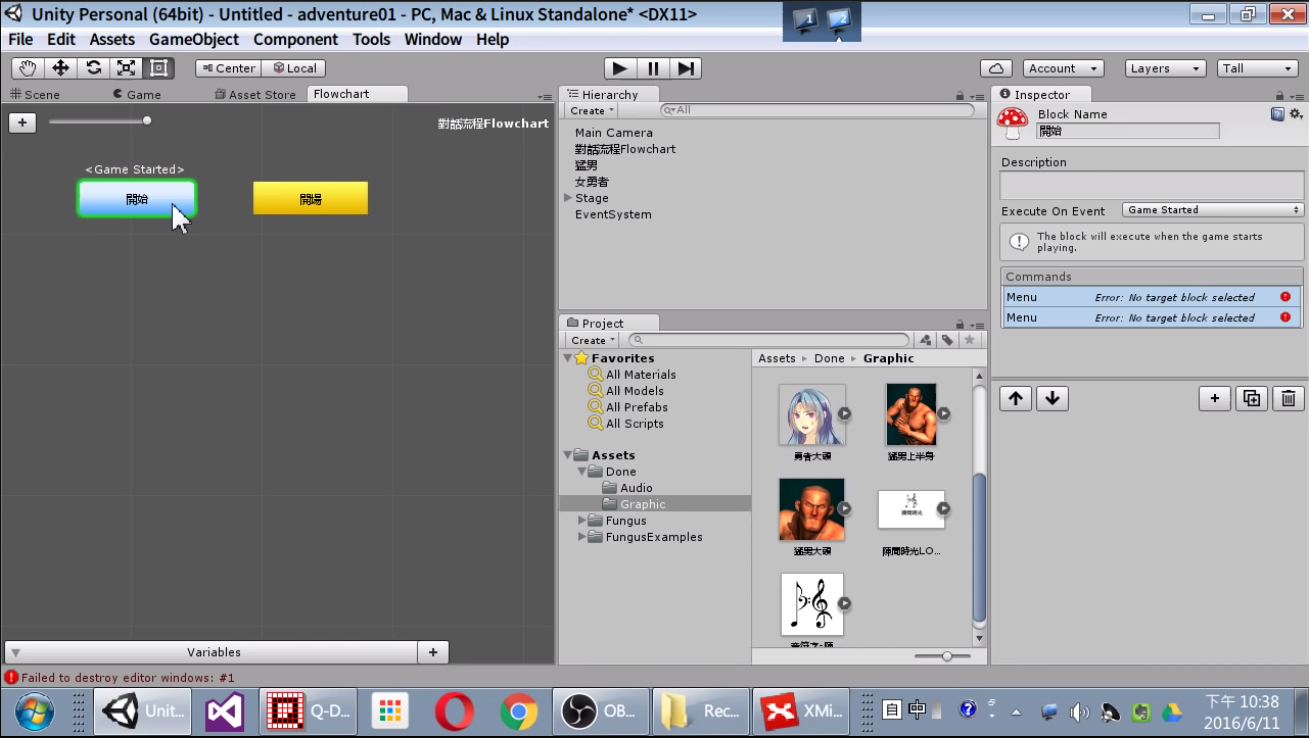Screen dimensions: 1309x738
Task: Toggle the Hierarchy panel lock
Action: tap(960, 96)
